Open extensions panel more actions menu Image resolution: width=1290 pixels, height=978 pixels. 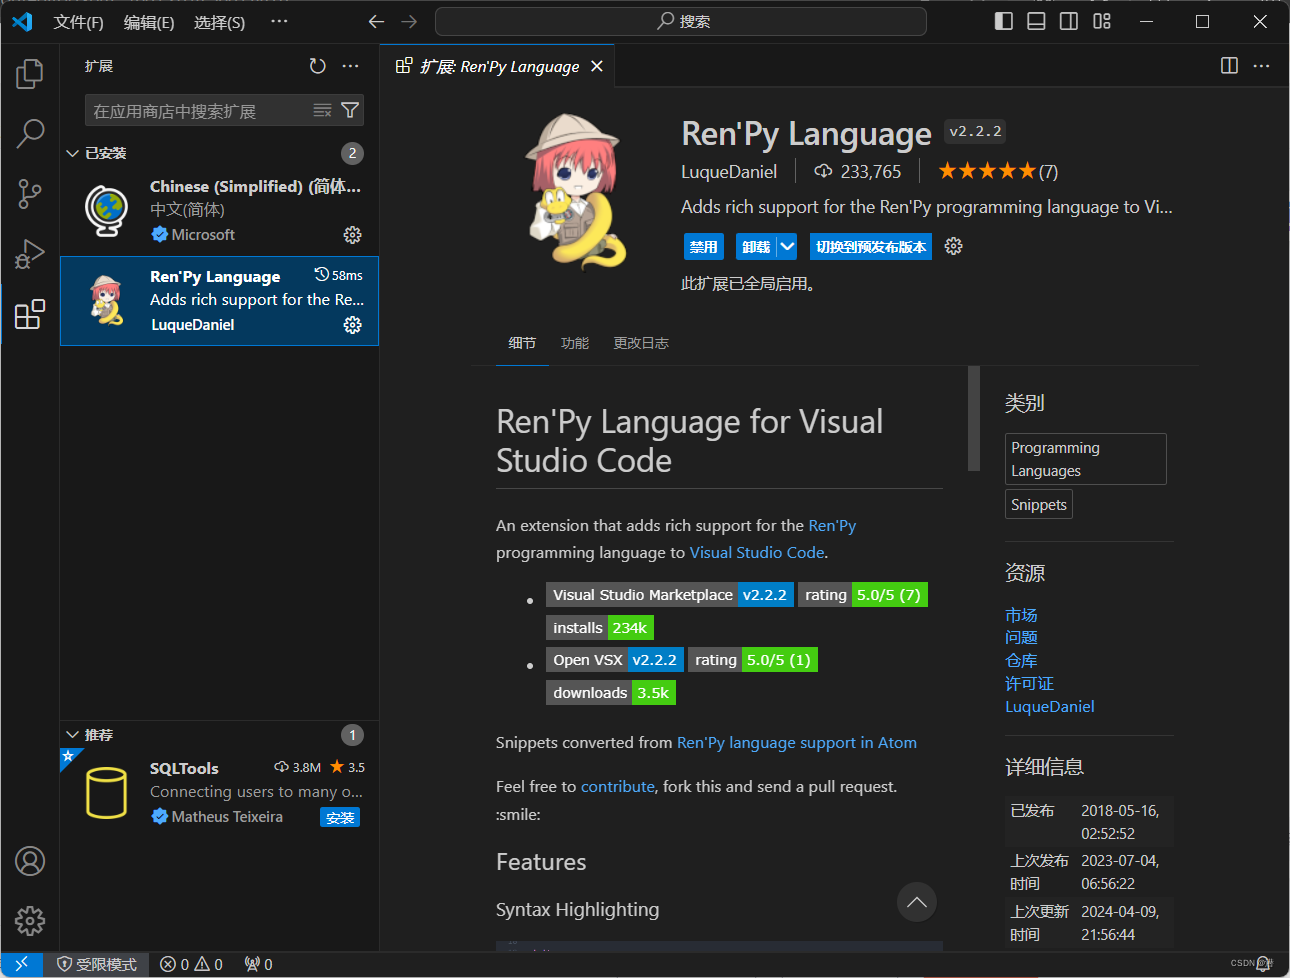pyautogui.click(x=350, y=66)
